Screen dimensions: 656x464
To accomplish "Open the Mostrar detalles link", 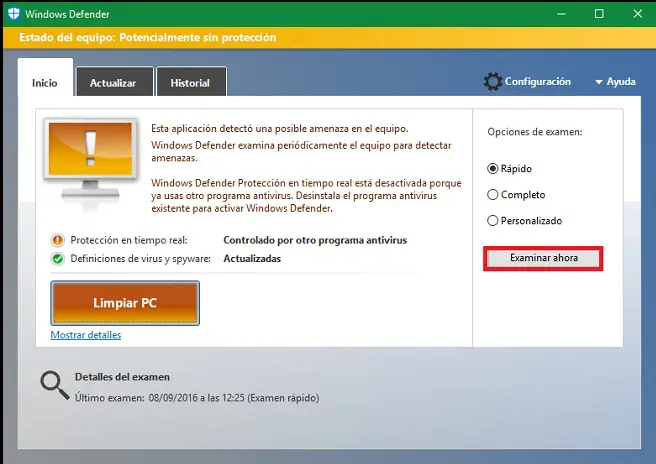I will 86,335.
